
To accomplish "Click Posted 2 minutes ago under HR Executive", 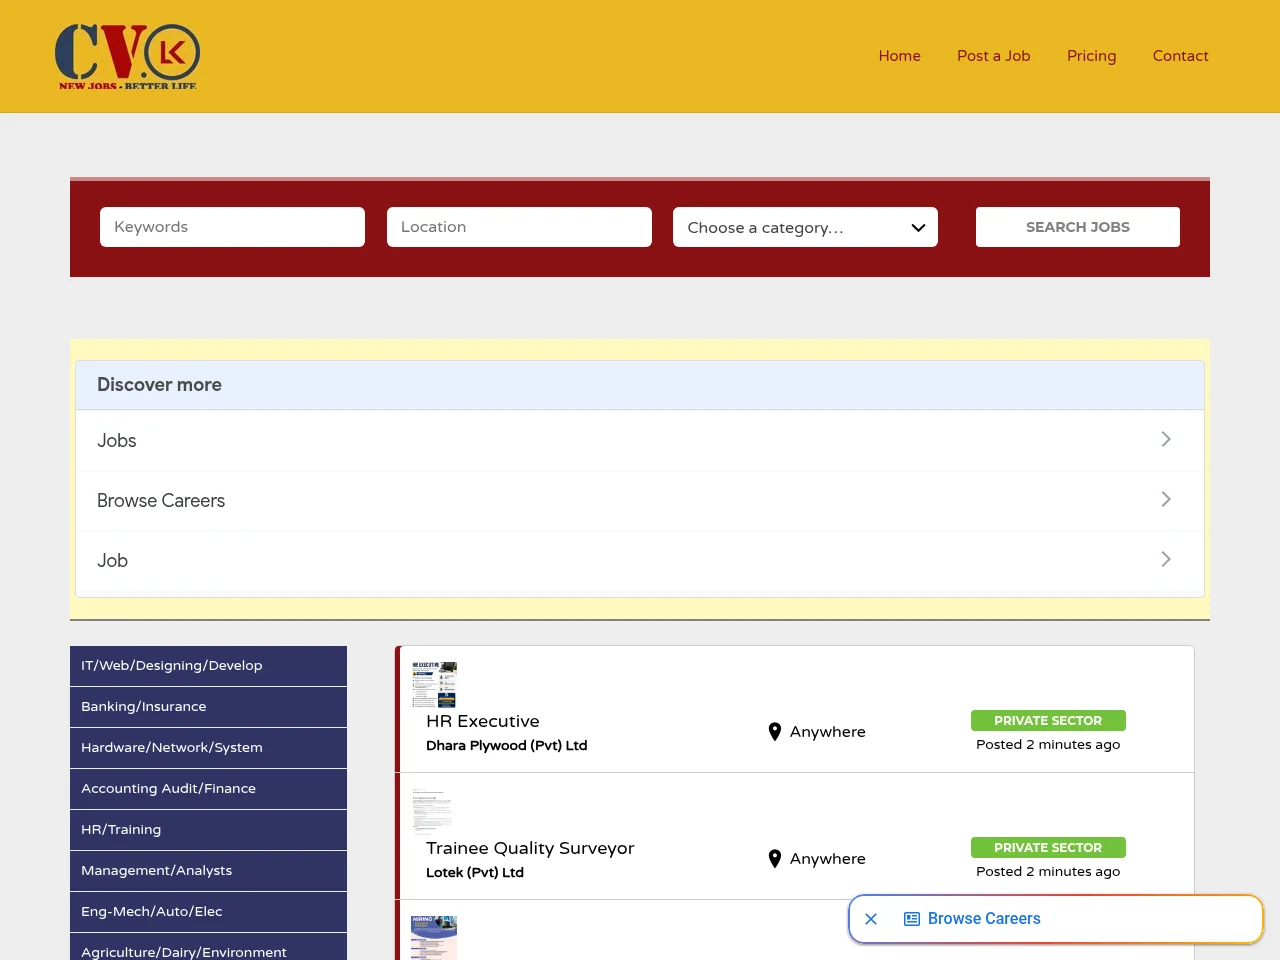I will coord(1048,745).
